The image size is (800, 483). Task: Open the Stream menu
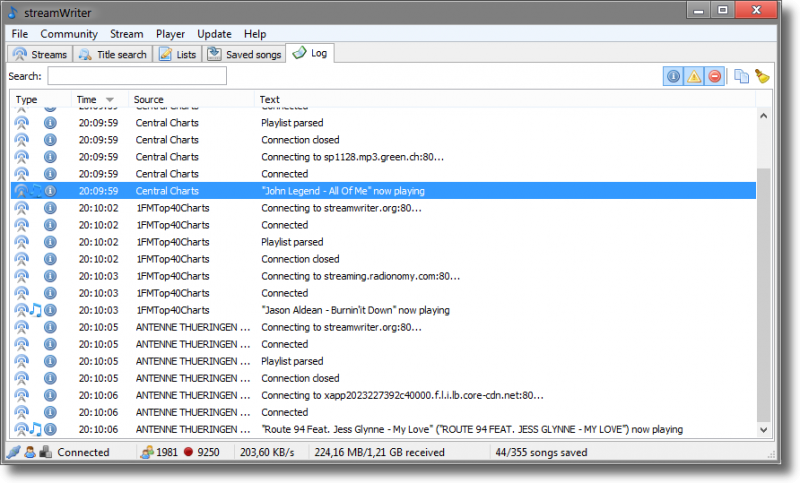(x=127, y=34)
